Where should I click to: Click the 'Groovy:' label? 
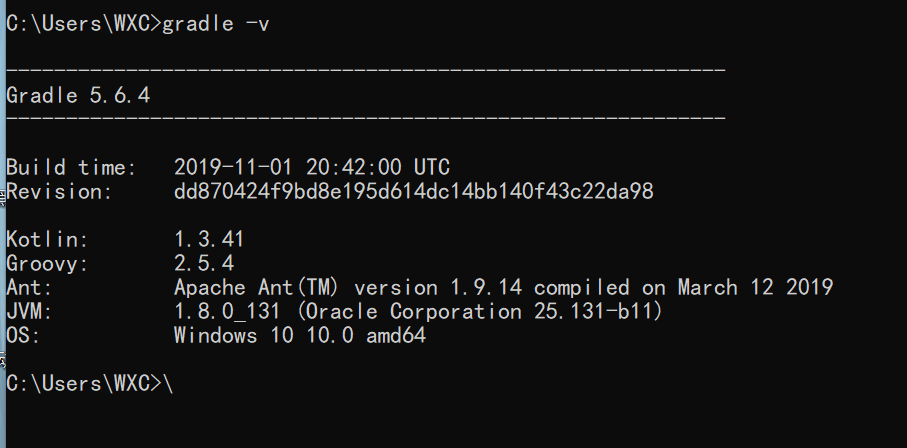point(48,264)
